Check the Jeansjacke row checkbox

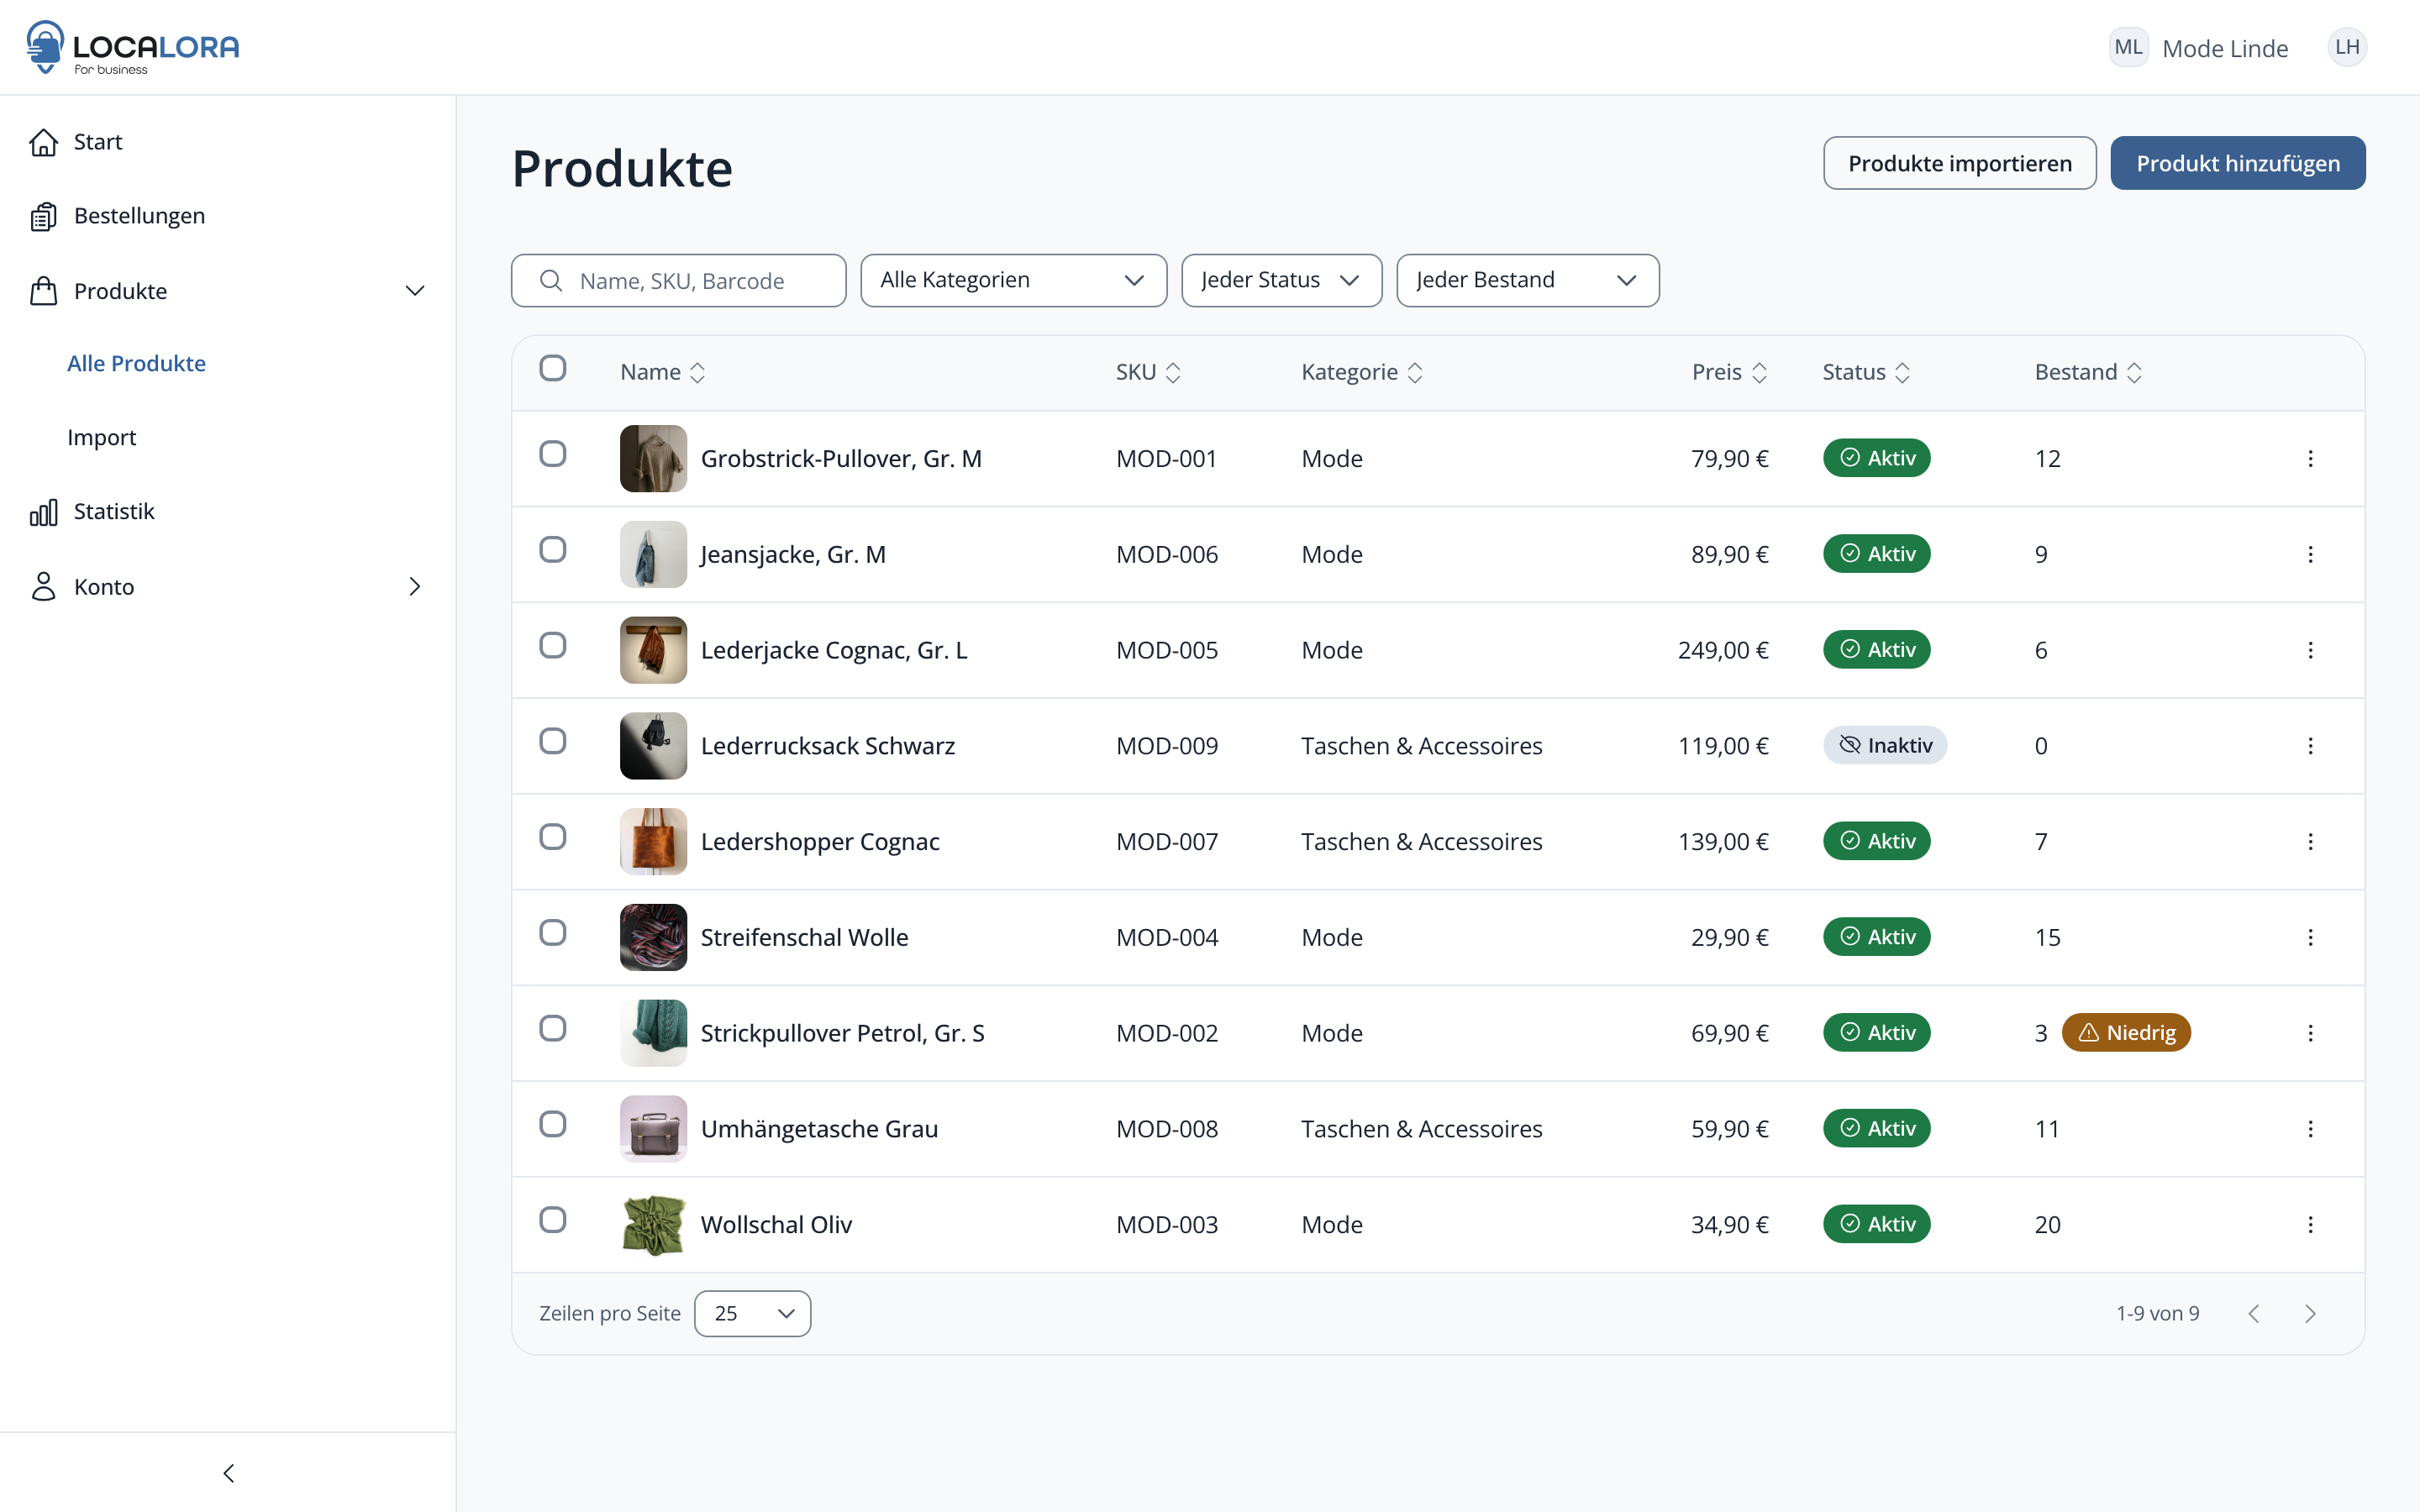[553, 550]
